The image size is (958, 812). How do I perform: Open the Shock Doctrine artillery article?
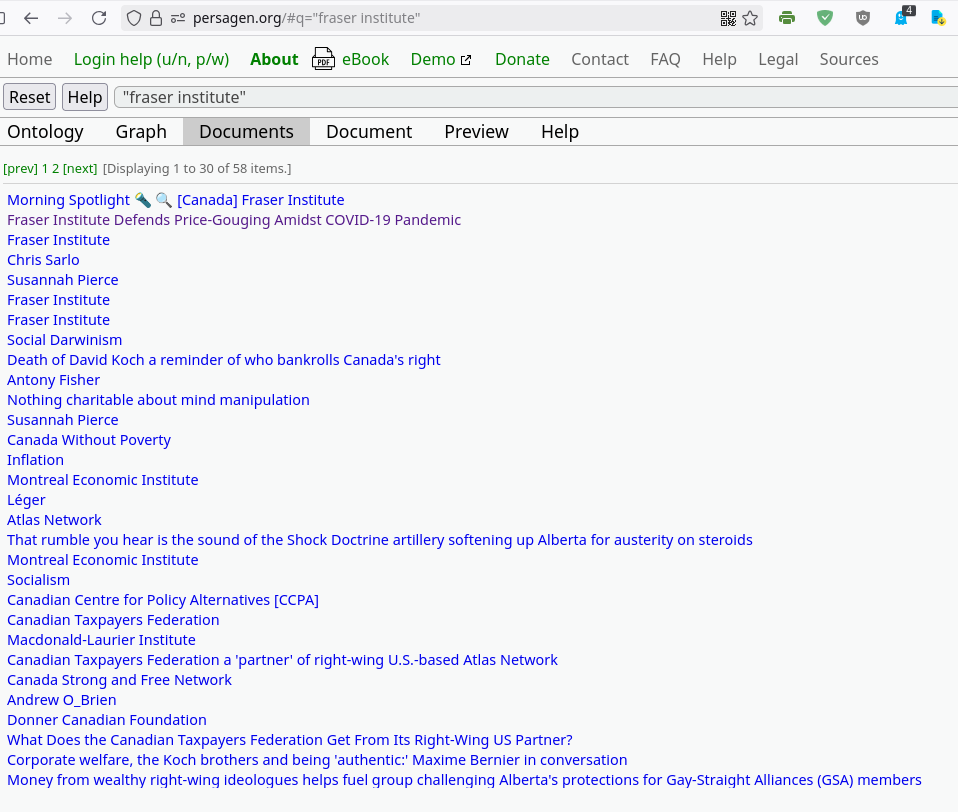coord(380,540)
